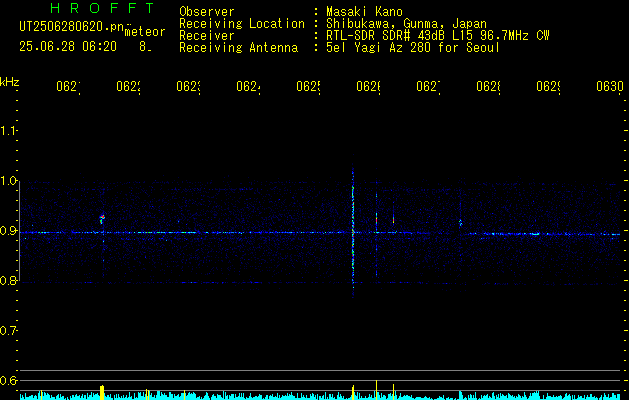
Task: Click the 0.7 kHz frequency axis label
Action: click(x=8, y=331)
